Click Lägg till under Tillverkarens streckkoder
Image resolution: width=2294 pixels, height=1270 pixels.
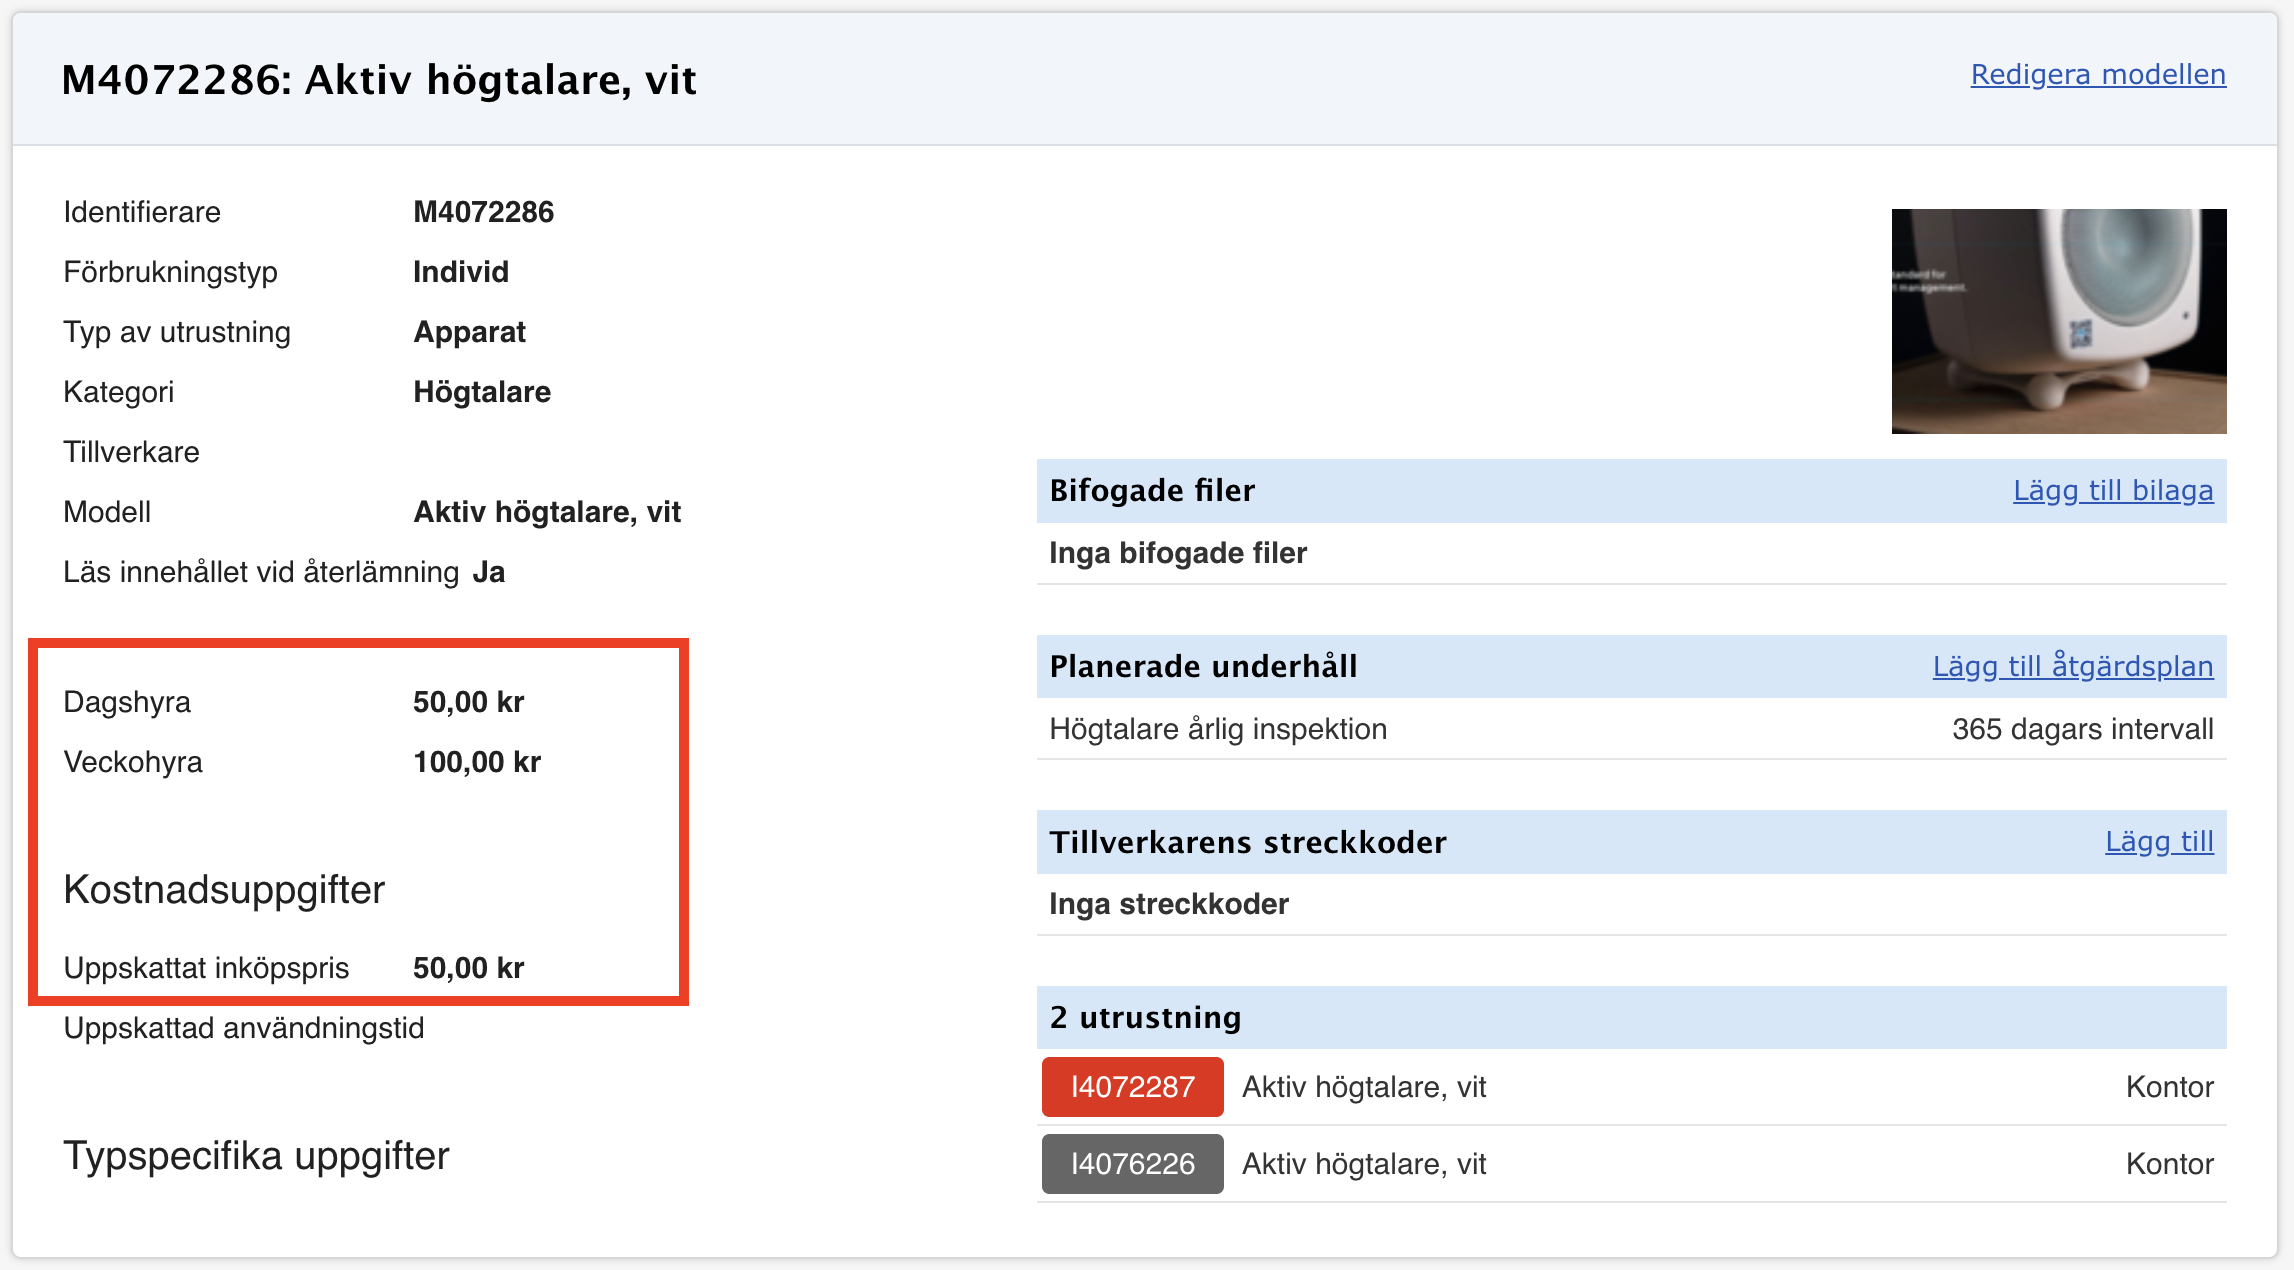[2158, 842]
